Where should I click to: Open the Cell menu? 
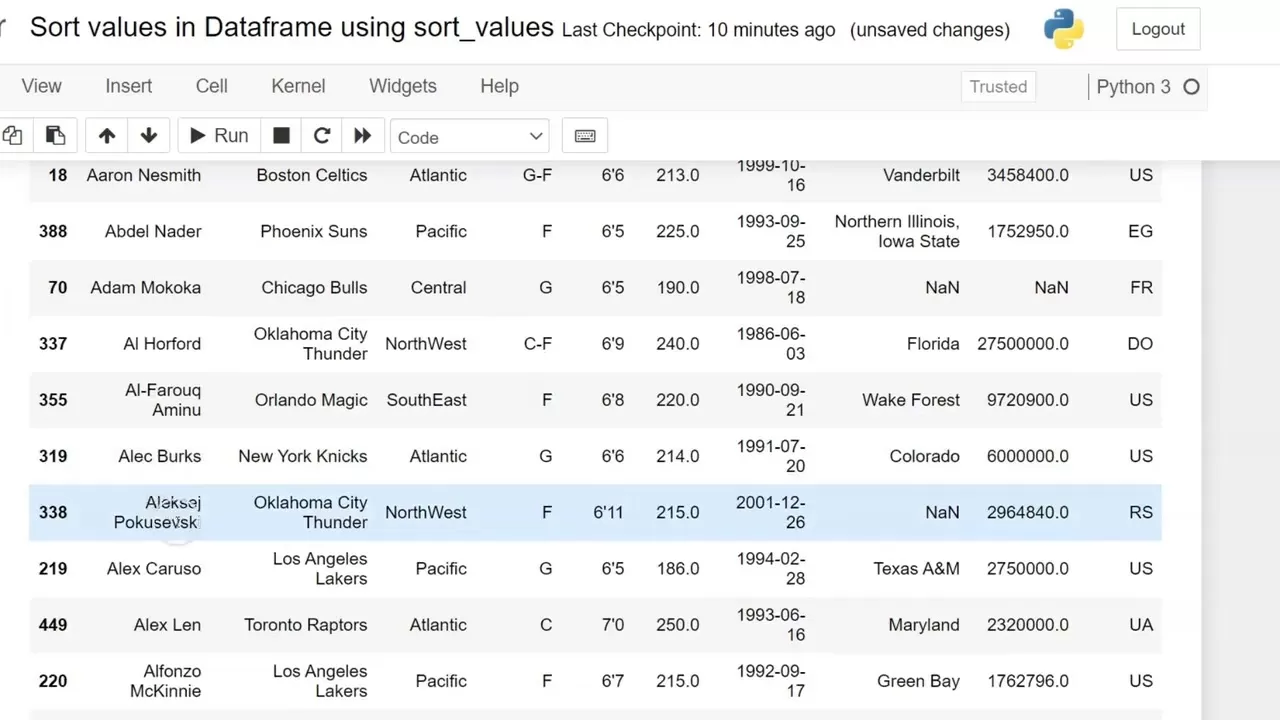click(x=212, y=86)
